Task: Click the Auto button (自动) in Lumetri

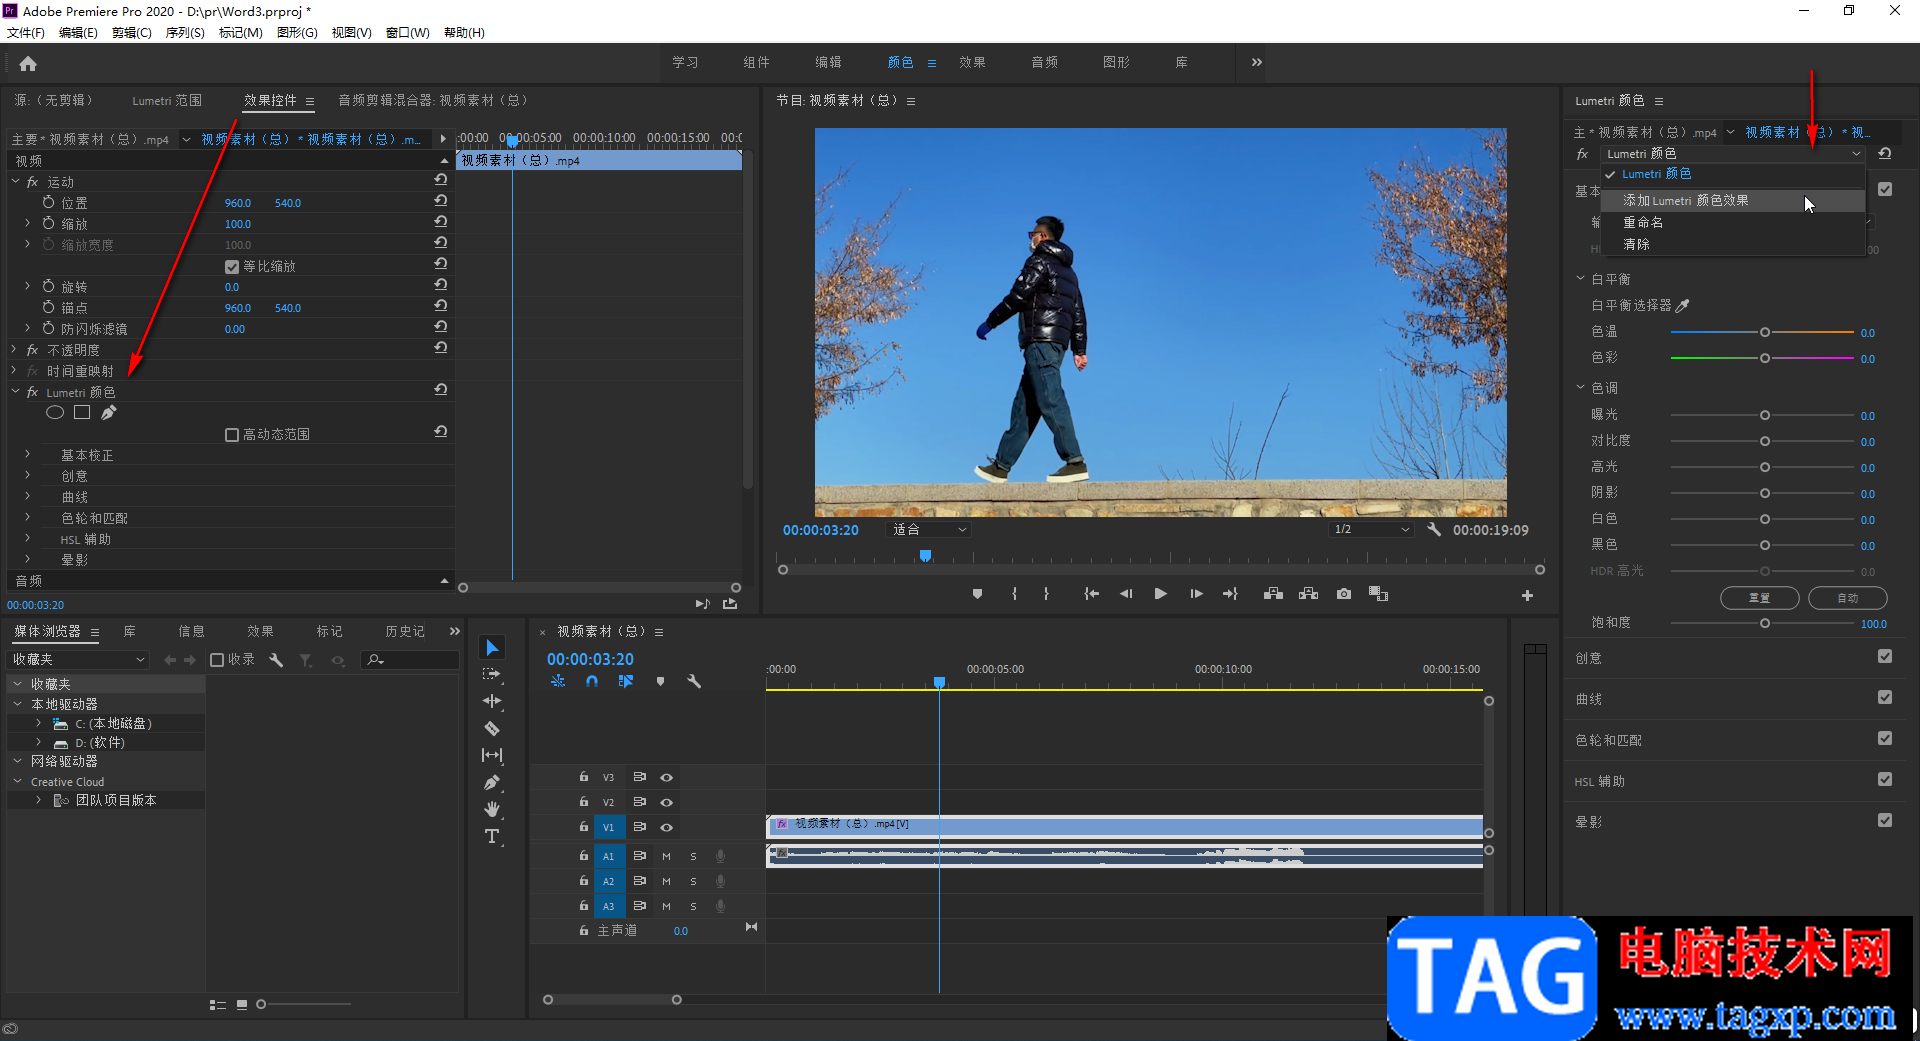Action: (x=1847, y=598)
